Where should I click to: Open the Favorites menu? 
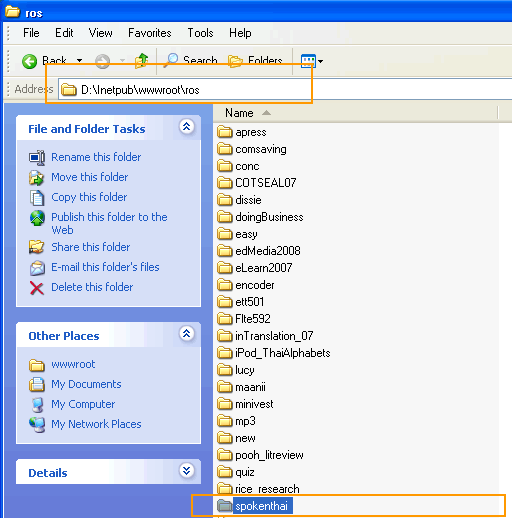pos(150,33)
